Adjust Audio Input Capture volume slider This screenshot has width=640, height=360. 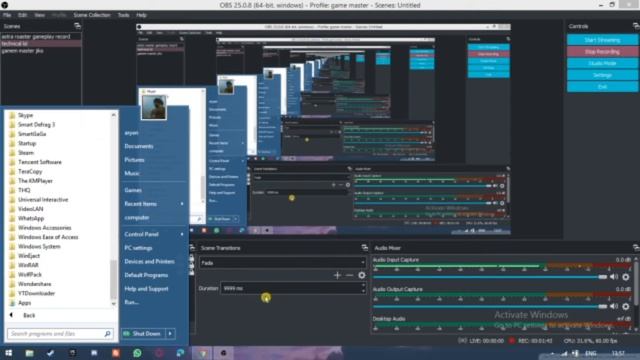pos(490,277)
